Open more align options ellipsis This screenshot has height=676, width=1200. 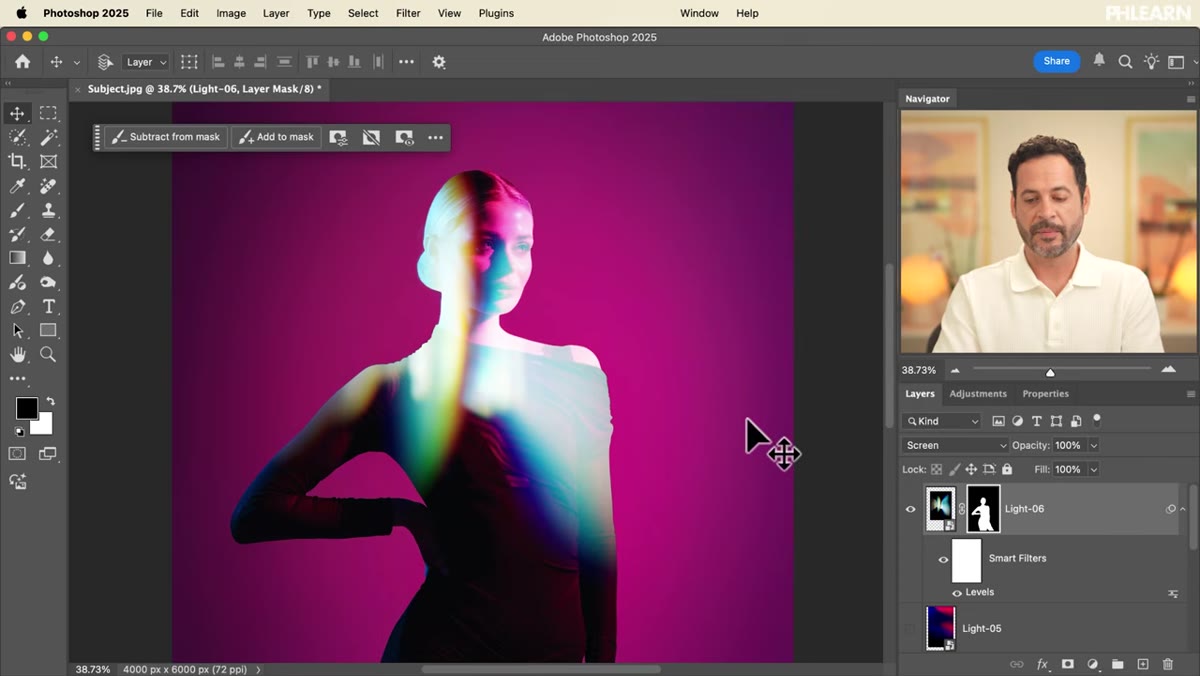[x=406, y=62]
